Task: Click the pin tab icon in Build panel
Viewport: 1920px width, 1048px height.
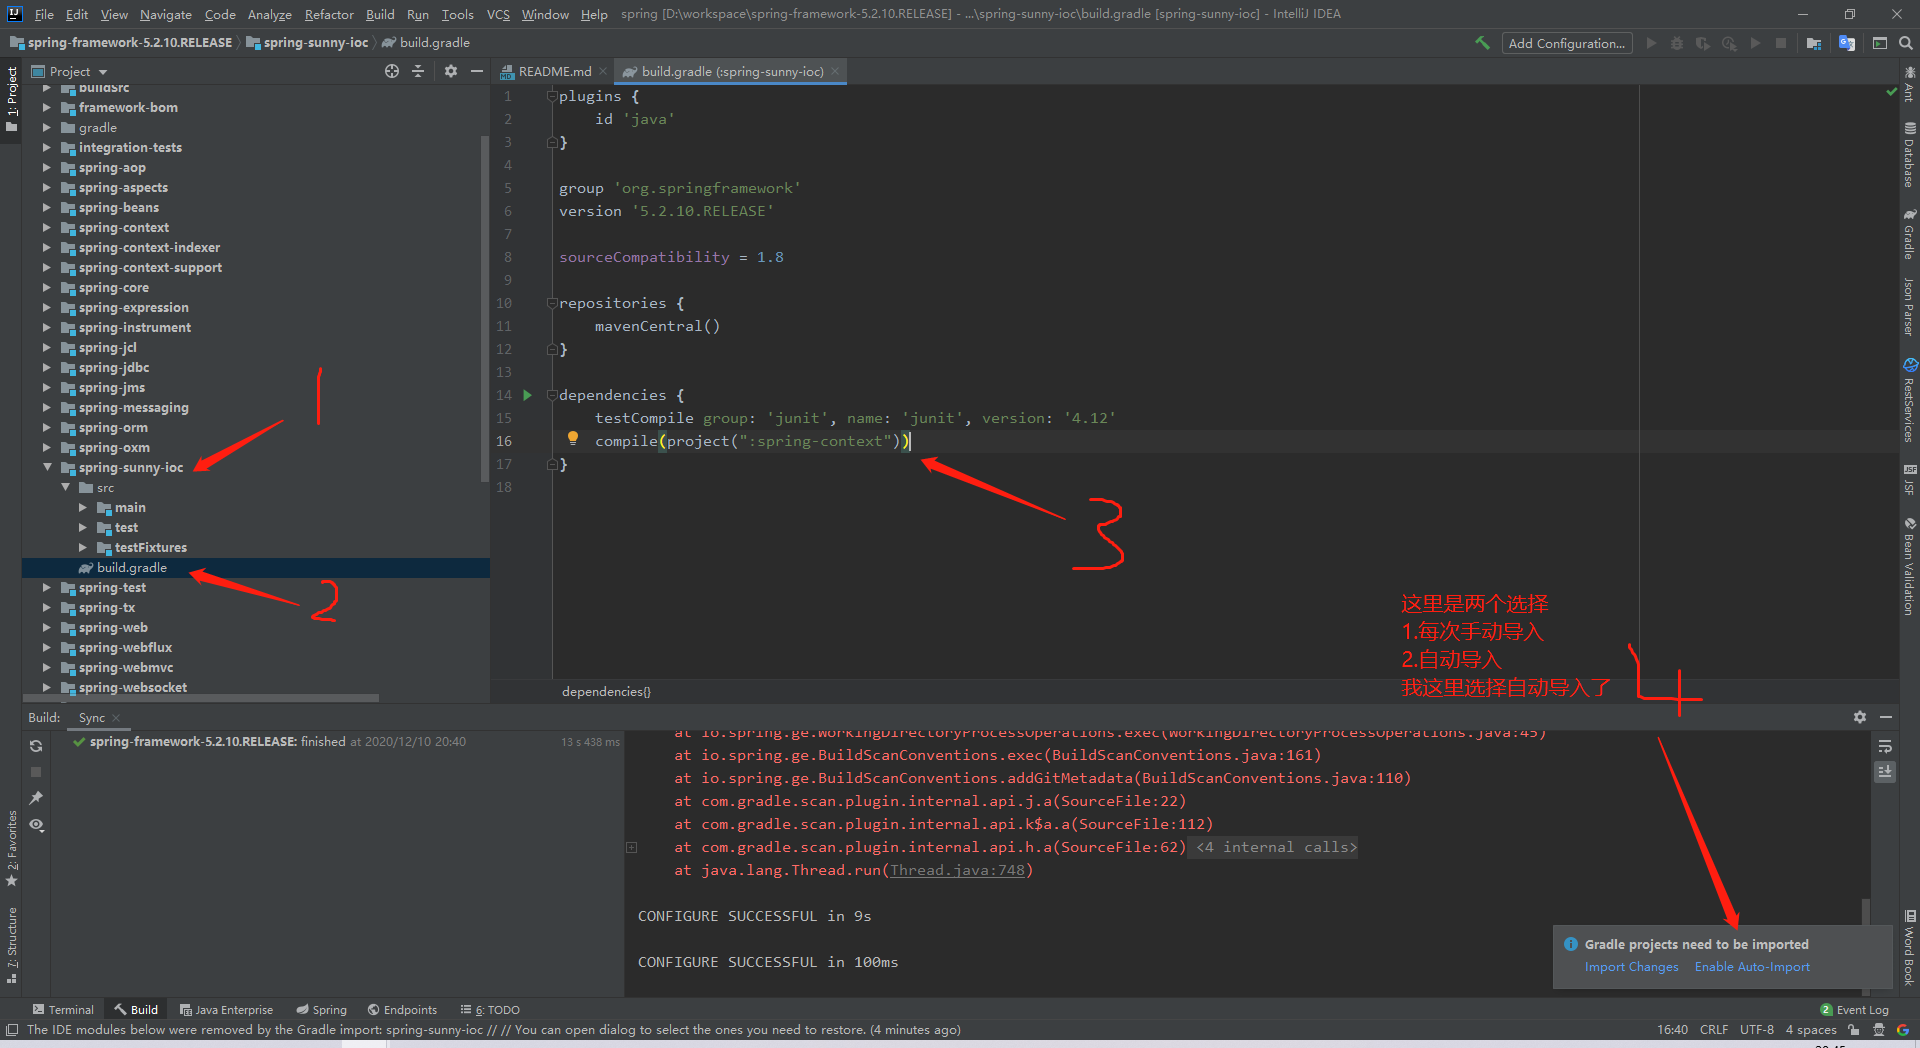Action: [x=36, y=798]
